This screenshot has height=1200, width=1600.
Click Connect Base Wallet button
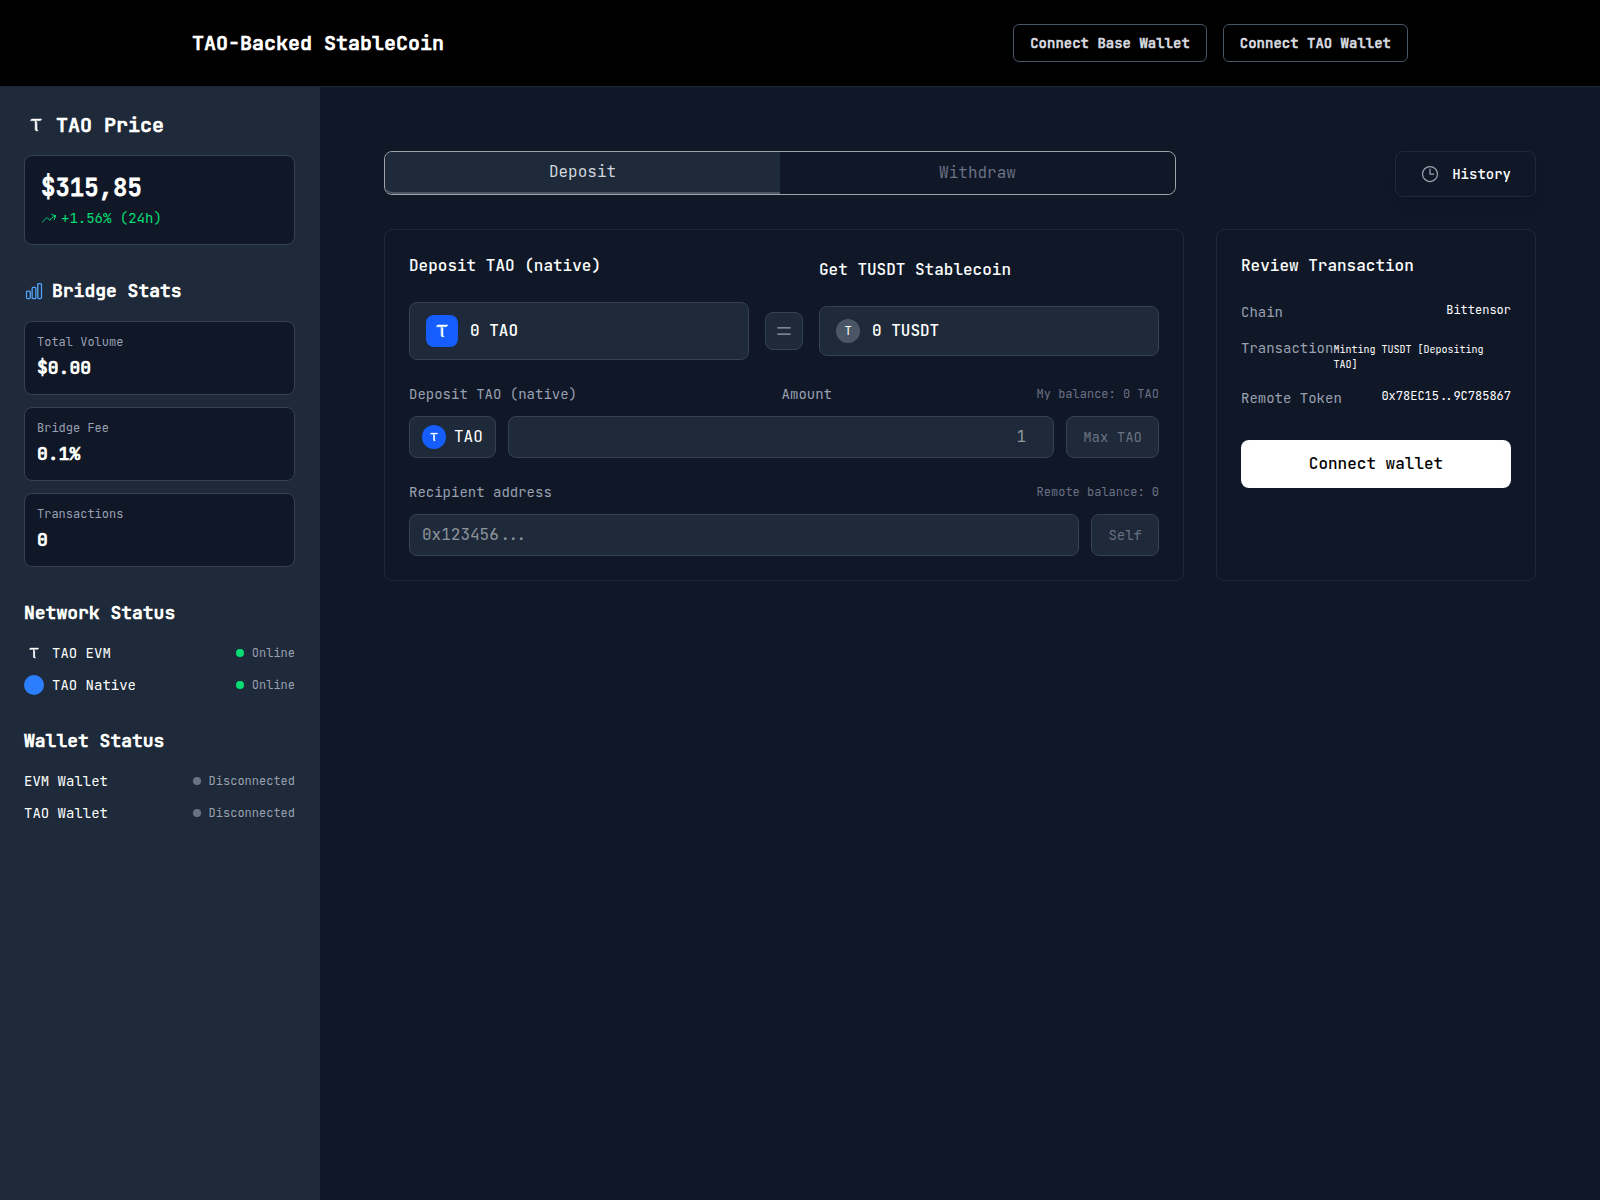1110,43
